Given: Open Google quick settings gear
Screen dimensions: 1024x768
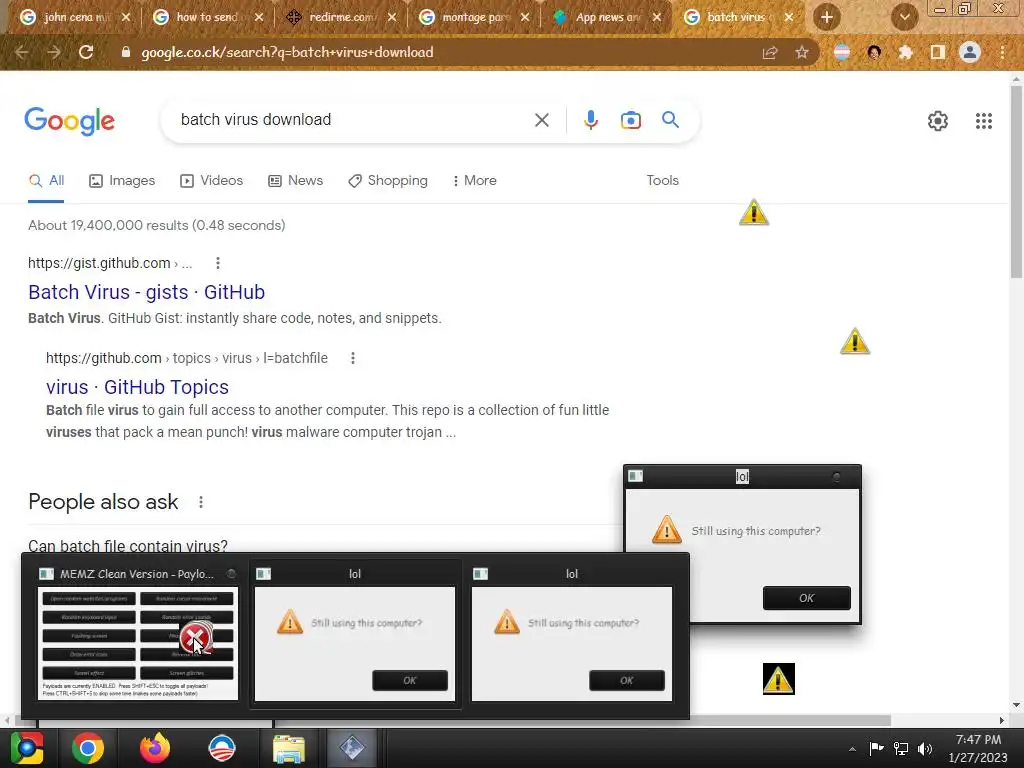Looking at the screenshot, I should 938,121.
